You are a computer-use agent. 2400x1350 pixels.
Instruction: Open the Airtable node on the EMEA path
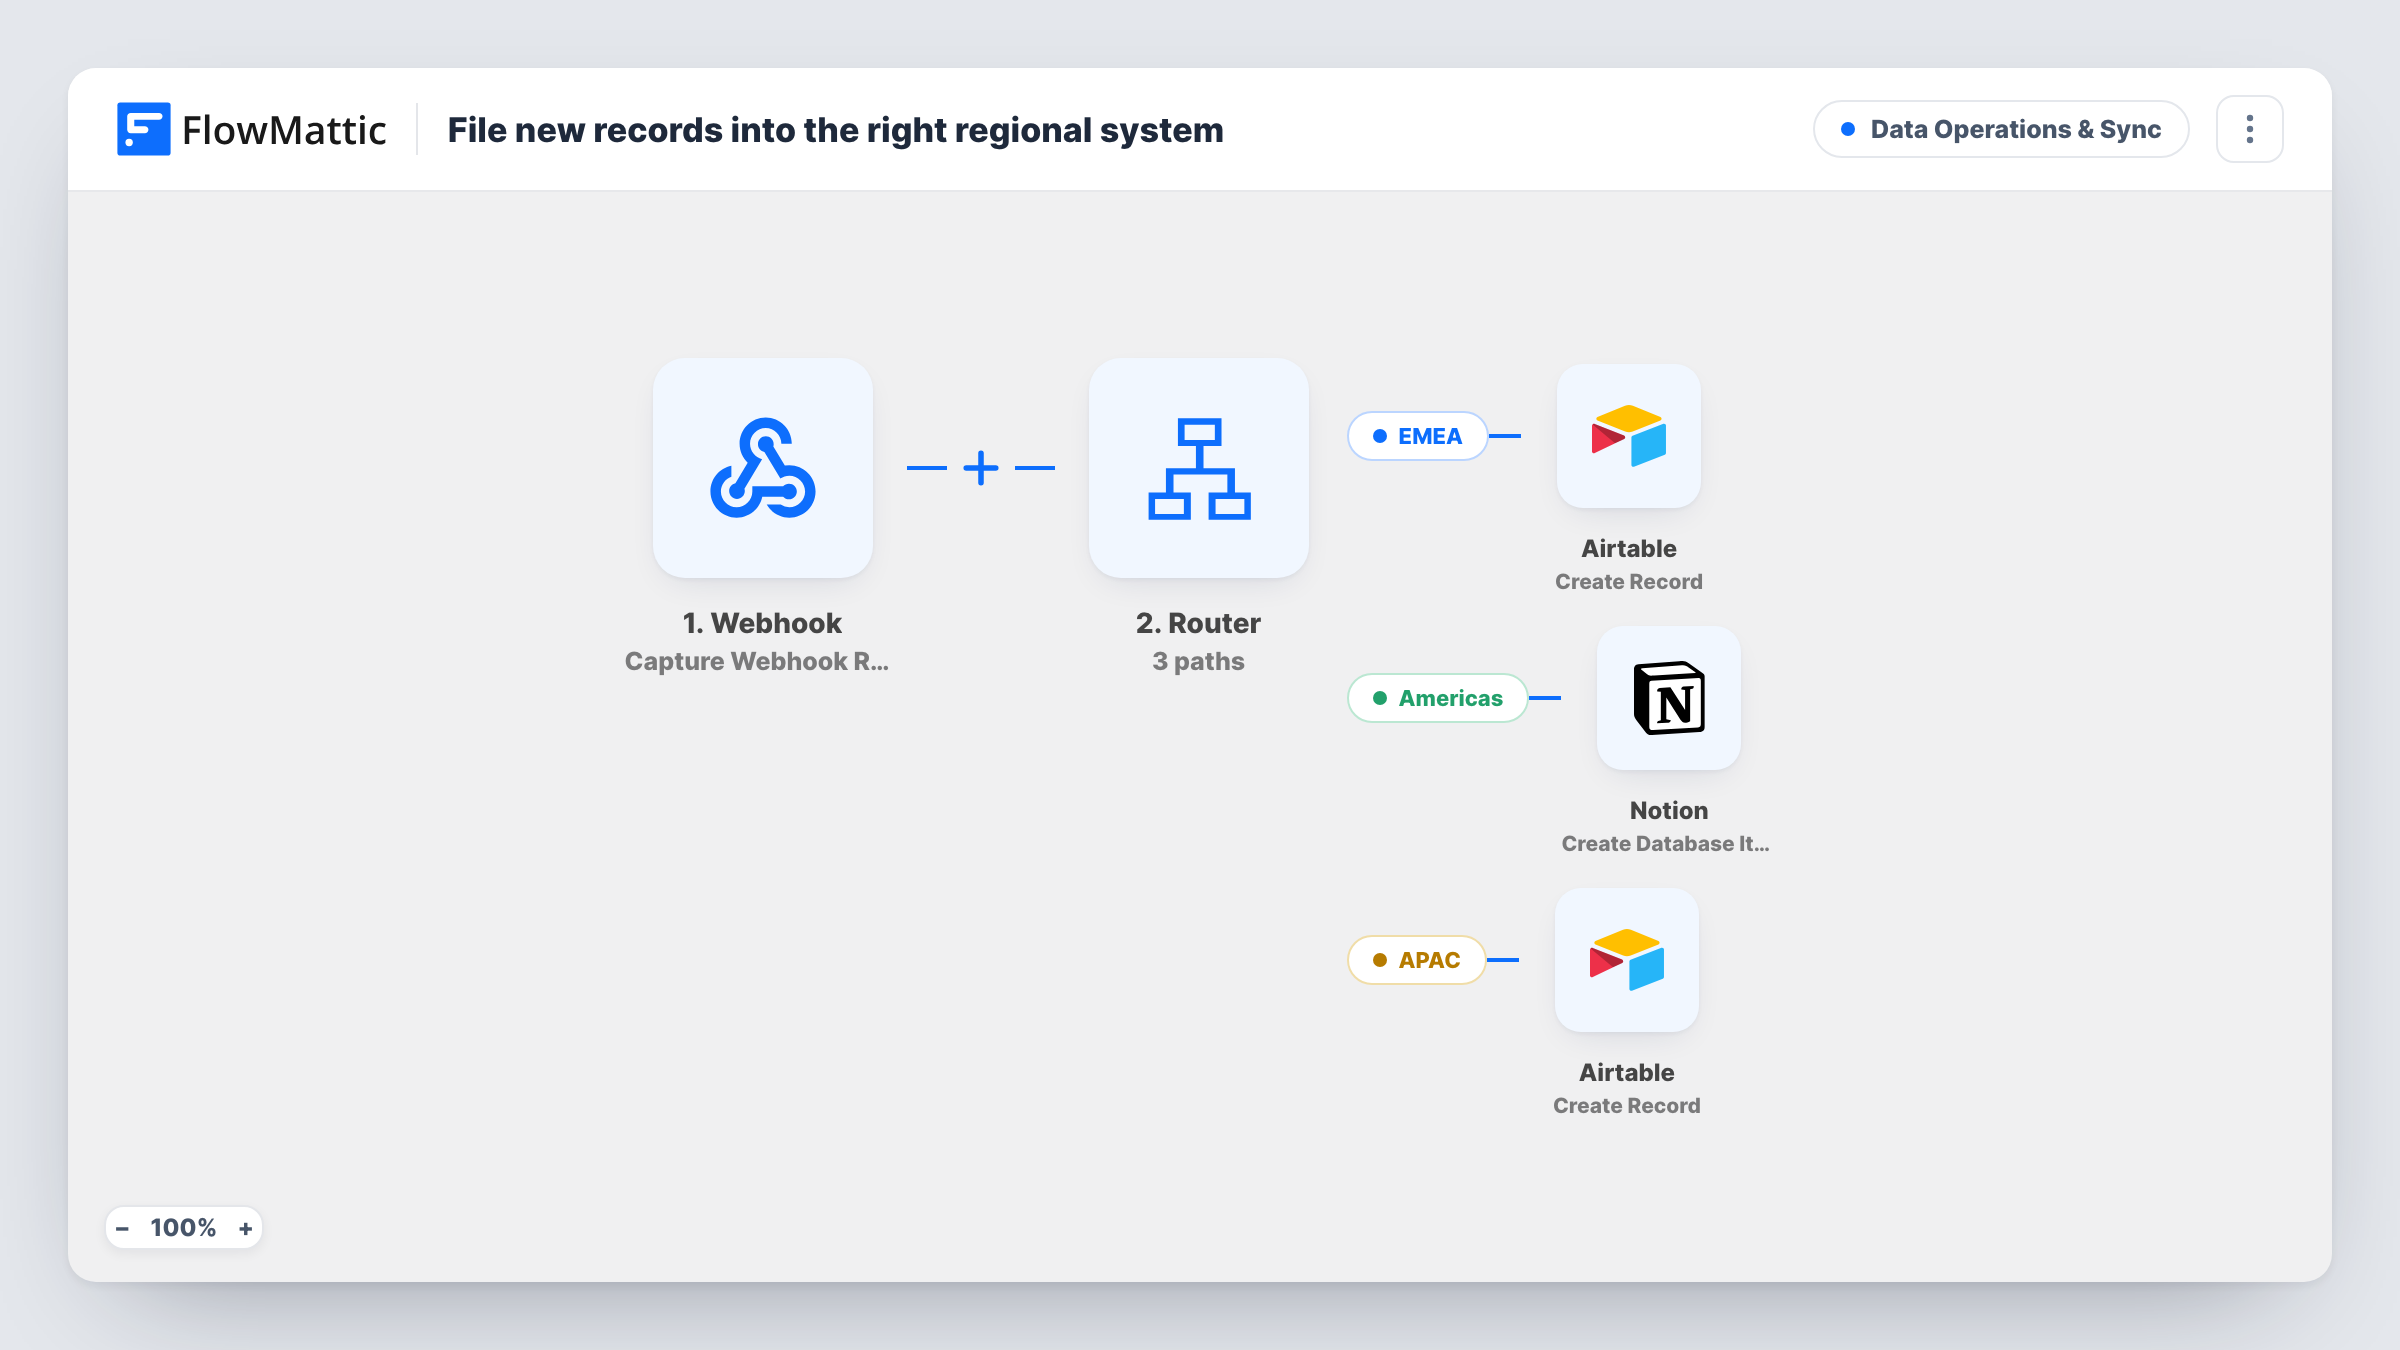pos(1629,436)
